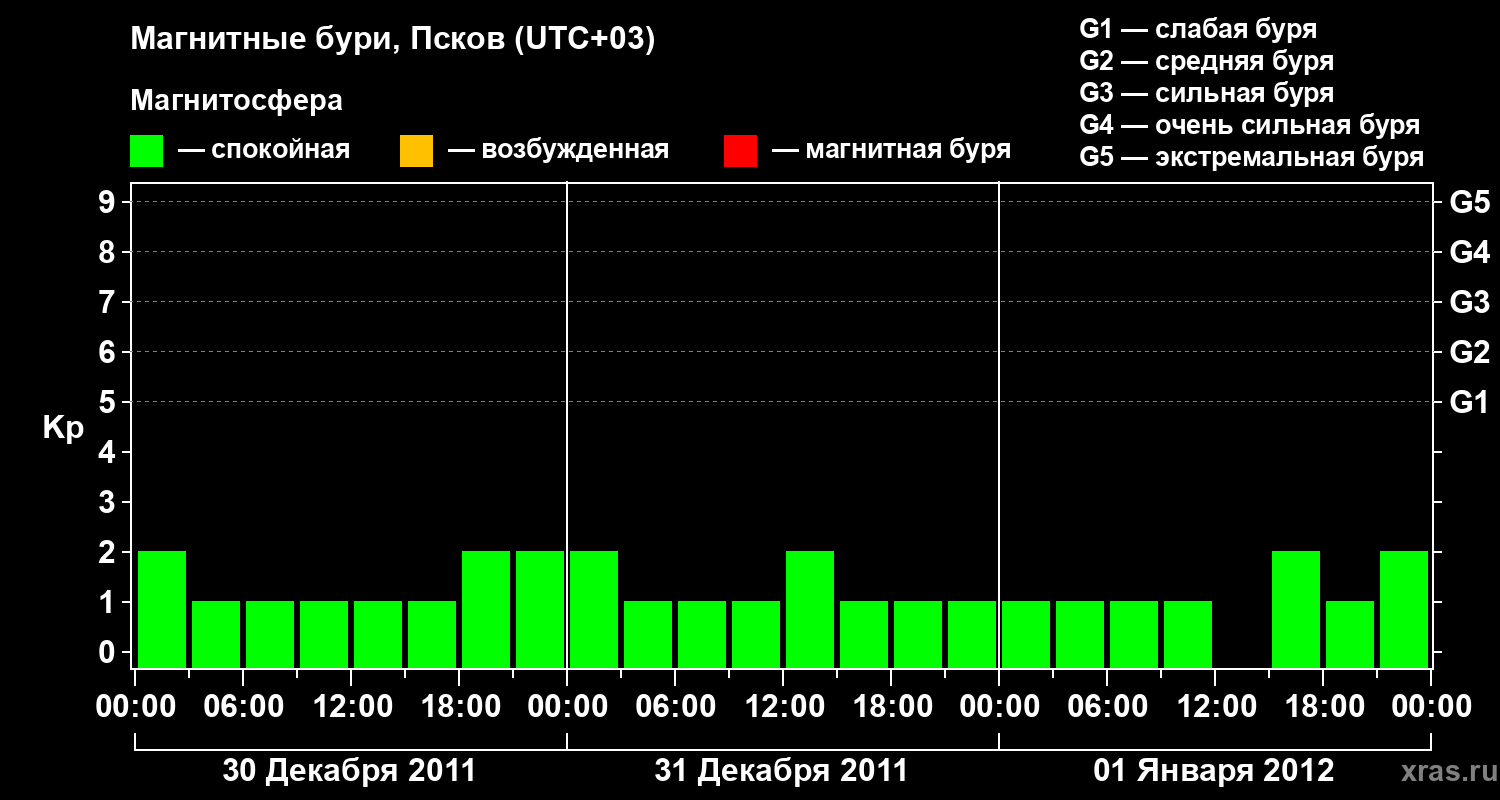Viewport: 1500px width, 800px height.
Task: Click the 21:00–24:00 bar on 30 December
Action: [540, 609]
